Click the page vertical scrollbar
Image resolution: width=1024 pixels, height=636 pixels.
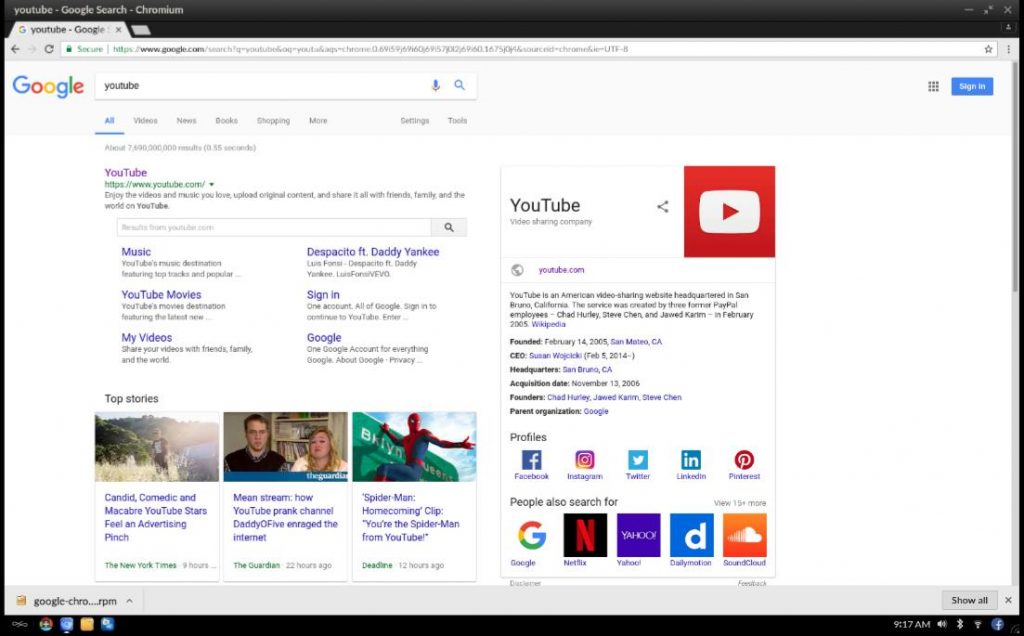pos(1015,176)
